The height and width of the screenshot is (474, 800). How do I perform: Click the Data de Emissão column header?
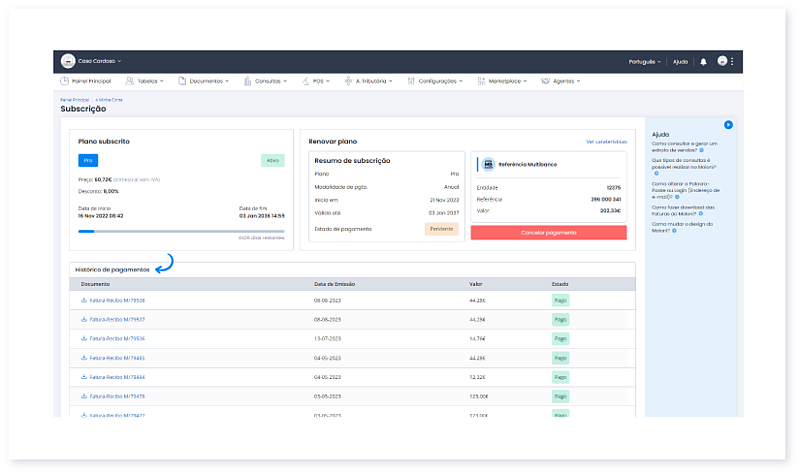click(x=334, y=284)
